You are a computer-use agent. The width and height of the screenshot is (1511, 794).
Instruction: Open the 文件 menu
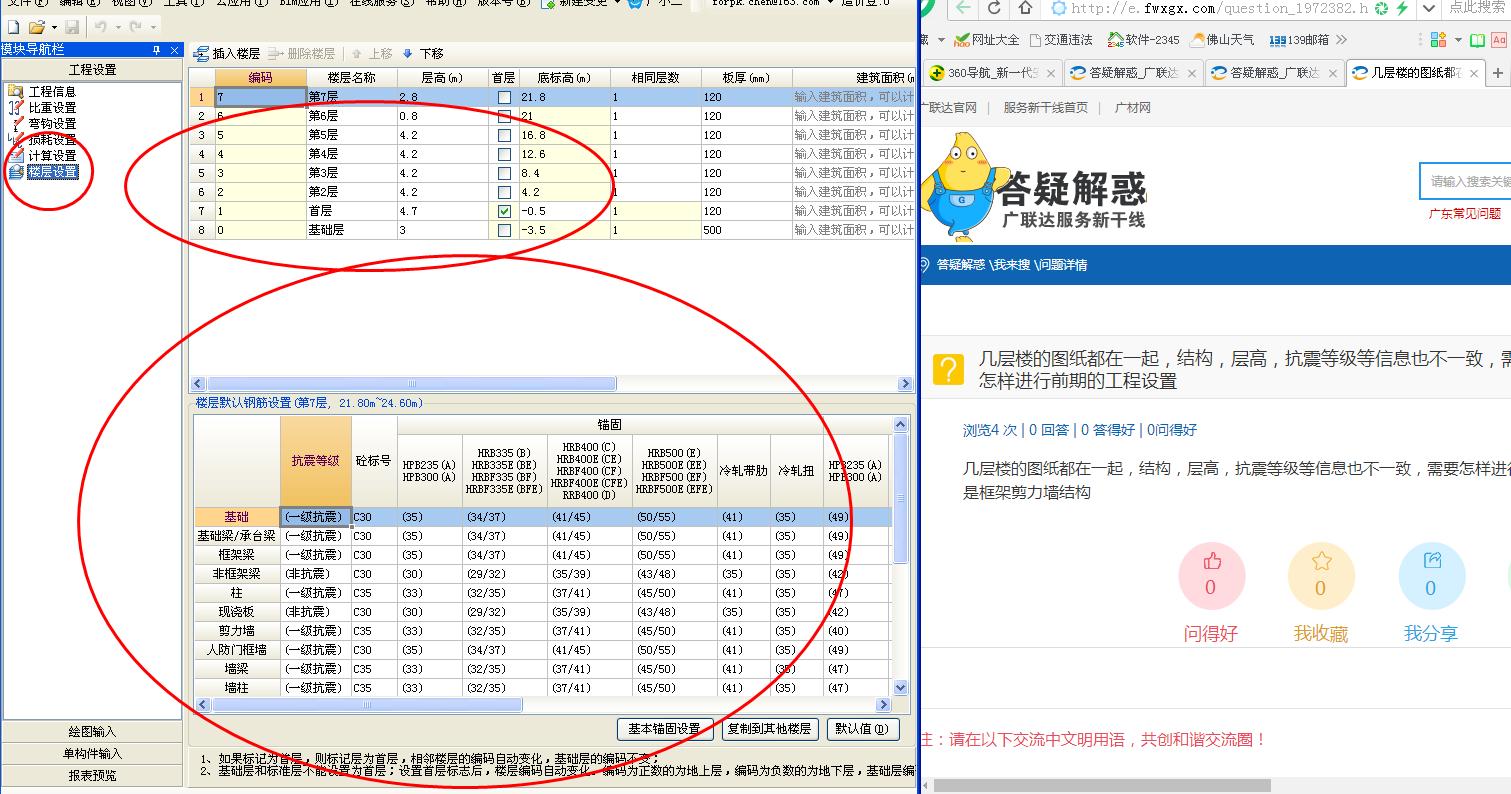(x=26, y=3)
